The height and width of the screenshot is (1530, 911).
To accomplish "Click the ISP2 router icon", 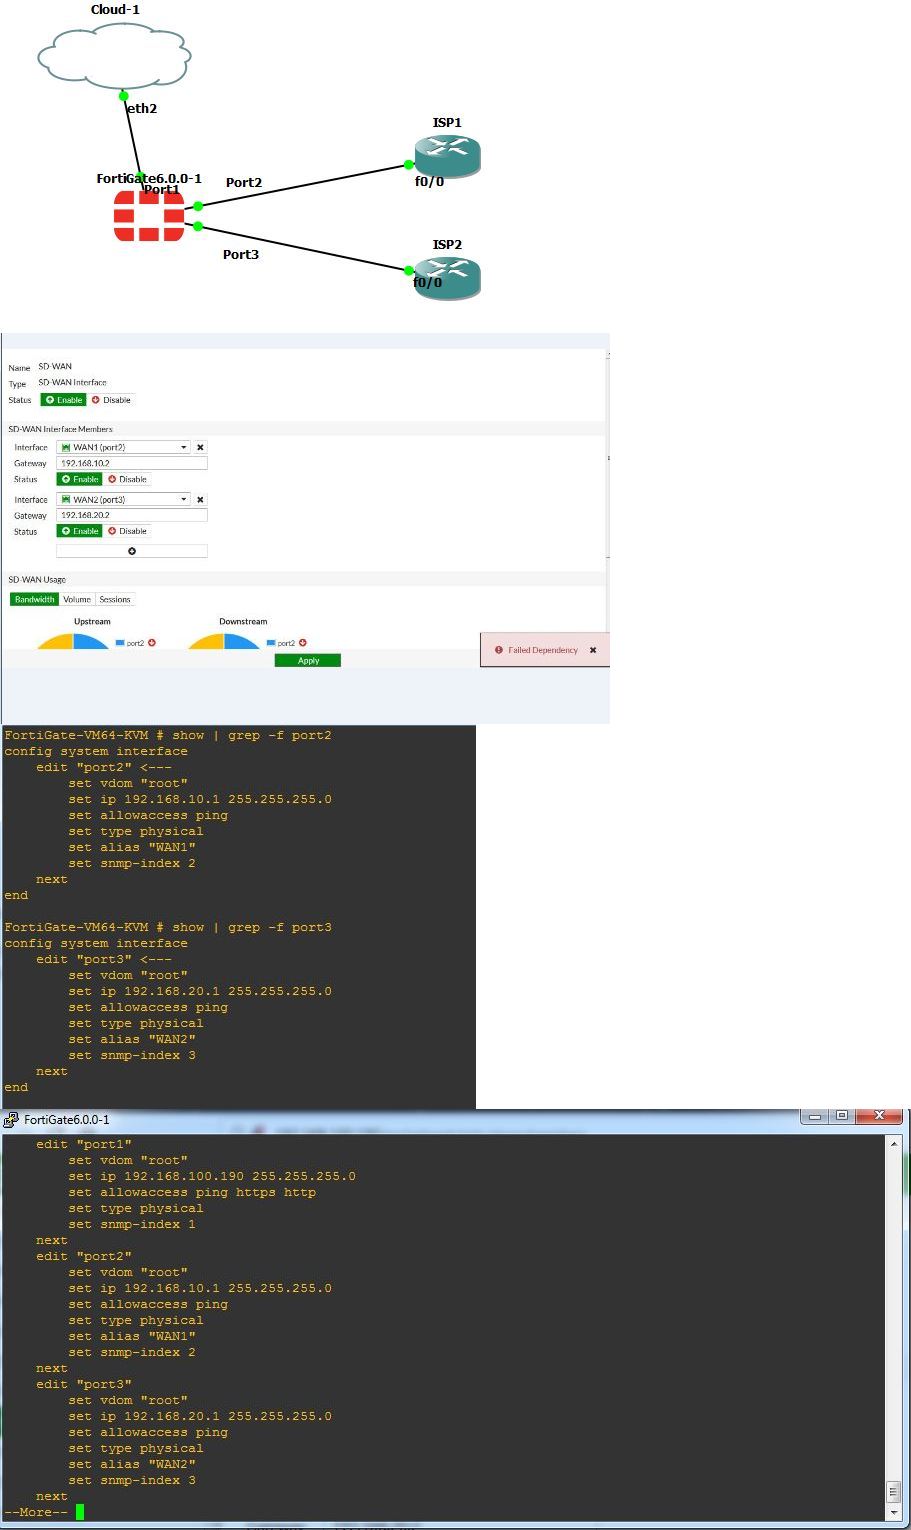I will pos(447,278).
